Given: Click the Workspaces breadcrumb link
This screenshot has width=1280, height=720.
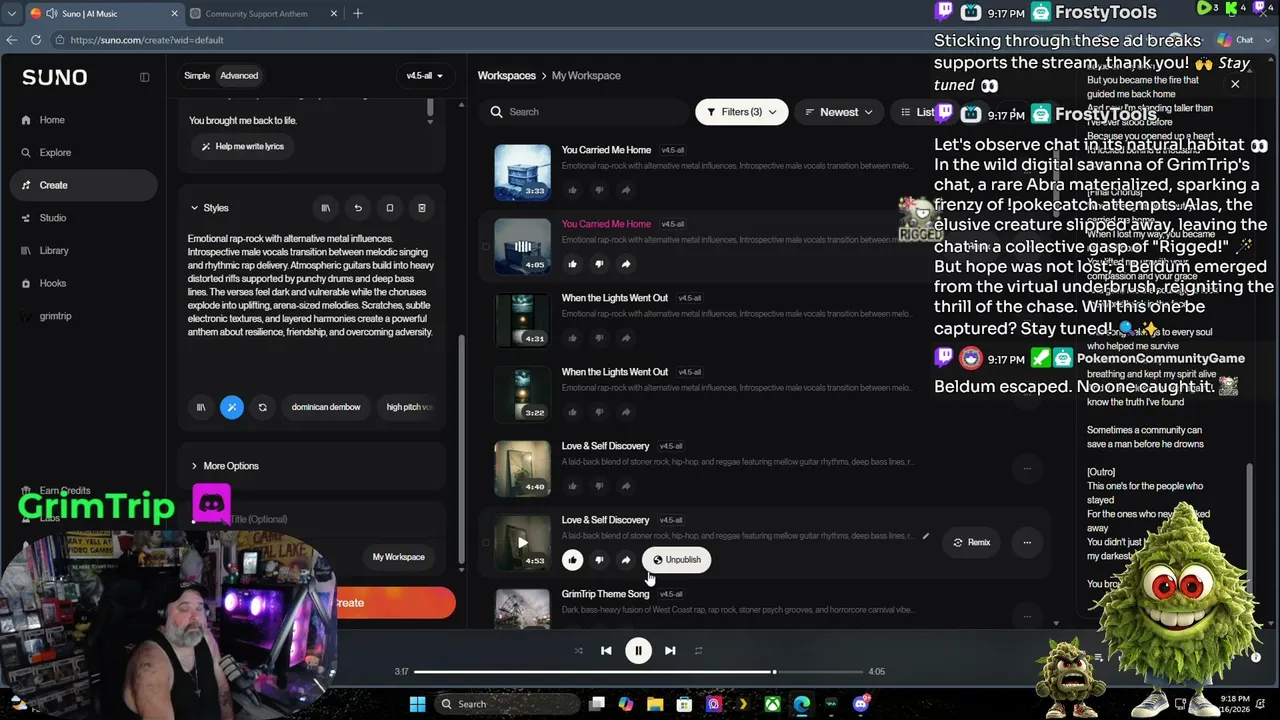Looking at the screenshot, I should tap(507, 76).
